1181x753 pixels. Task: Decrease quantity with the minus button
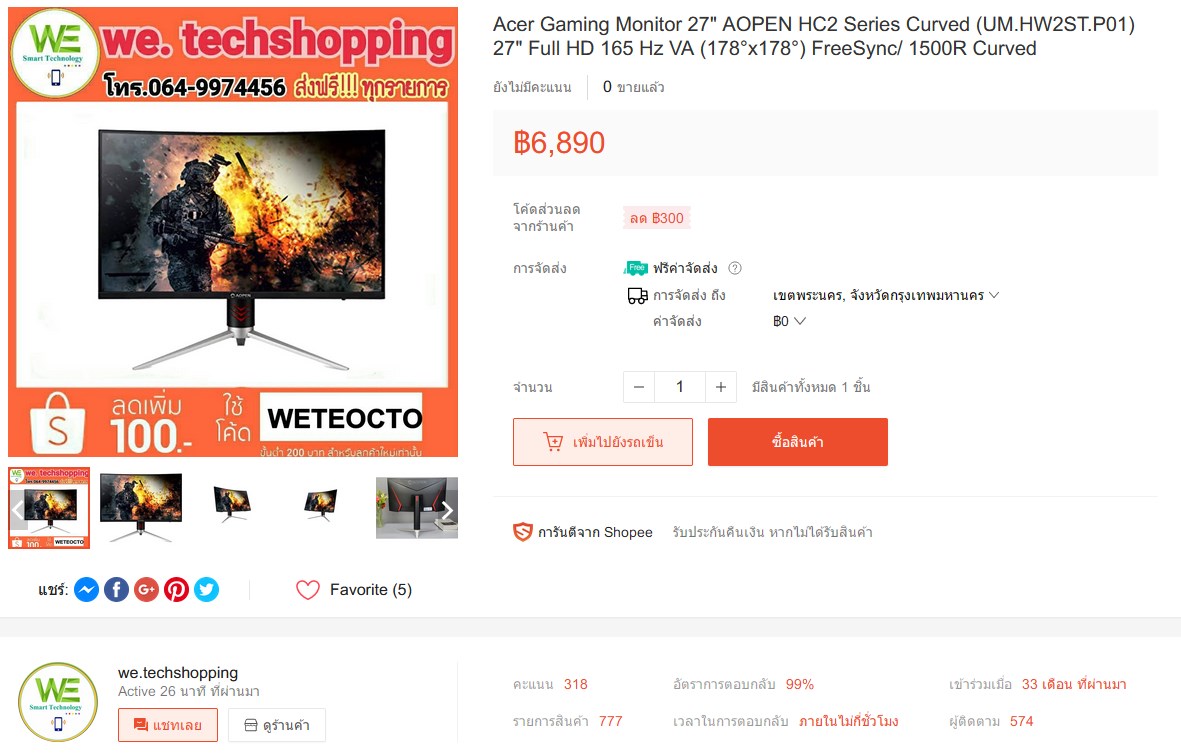coord(639,387)
